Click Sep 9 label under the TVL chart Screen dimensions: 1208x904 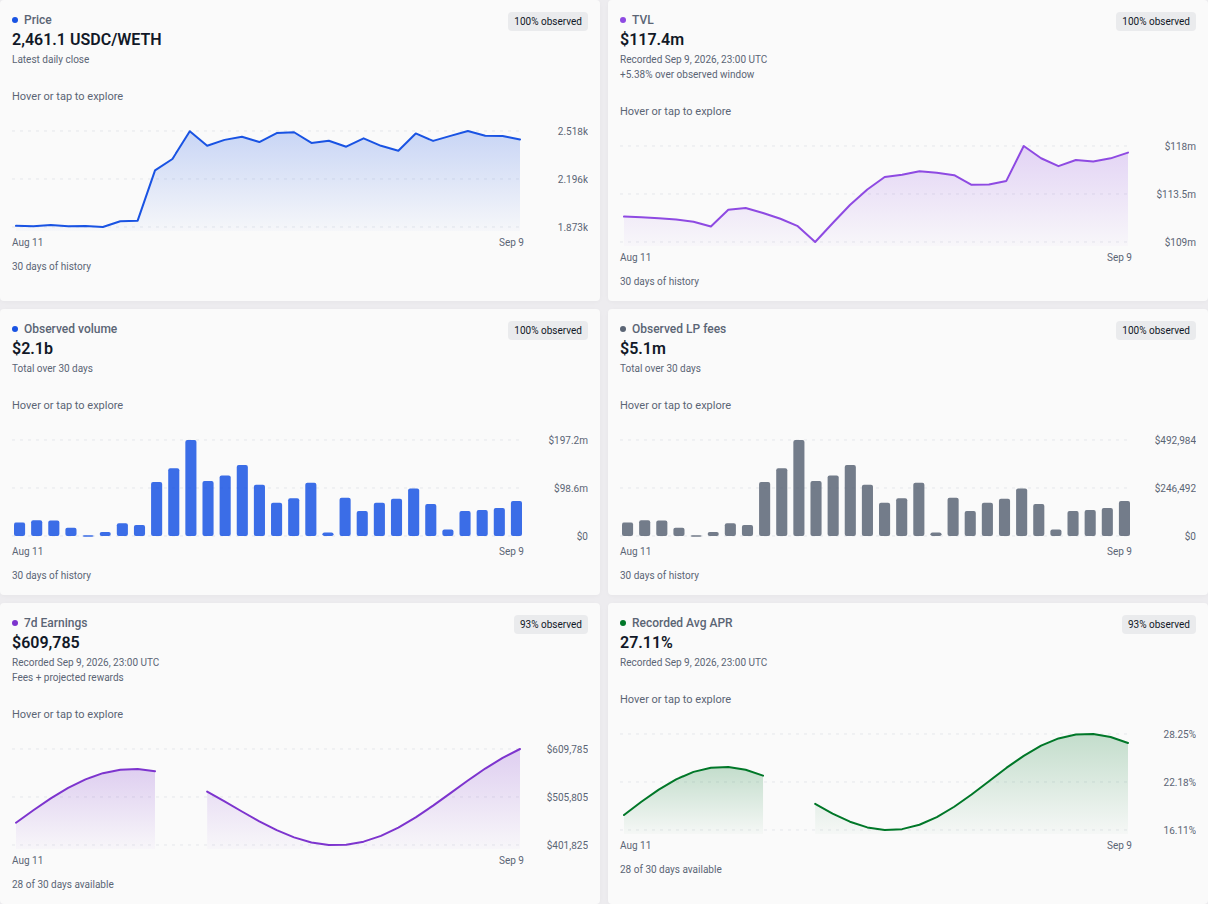point(1119,257)
